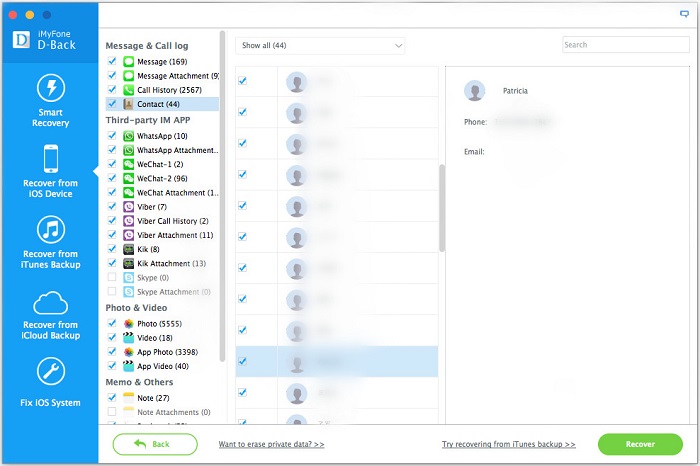This screenshot has width=700, height=466.
Task: Select Video (18) category
Action: click(154, 338)
